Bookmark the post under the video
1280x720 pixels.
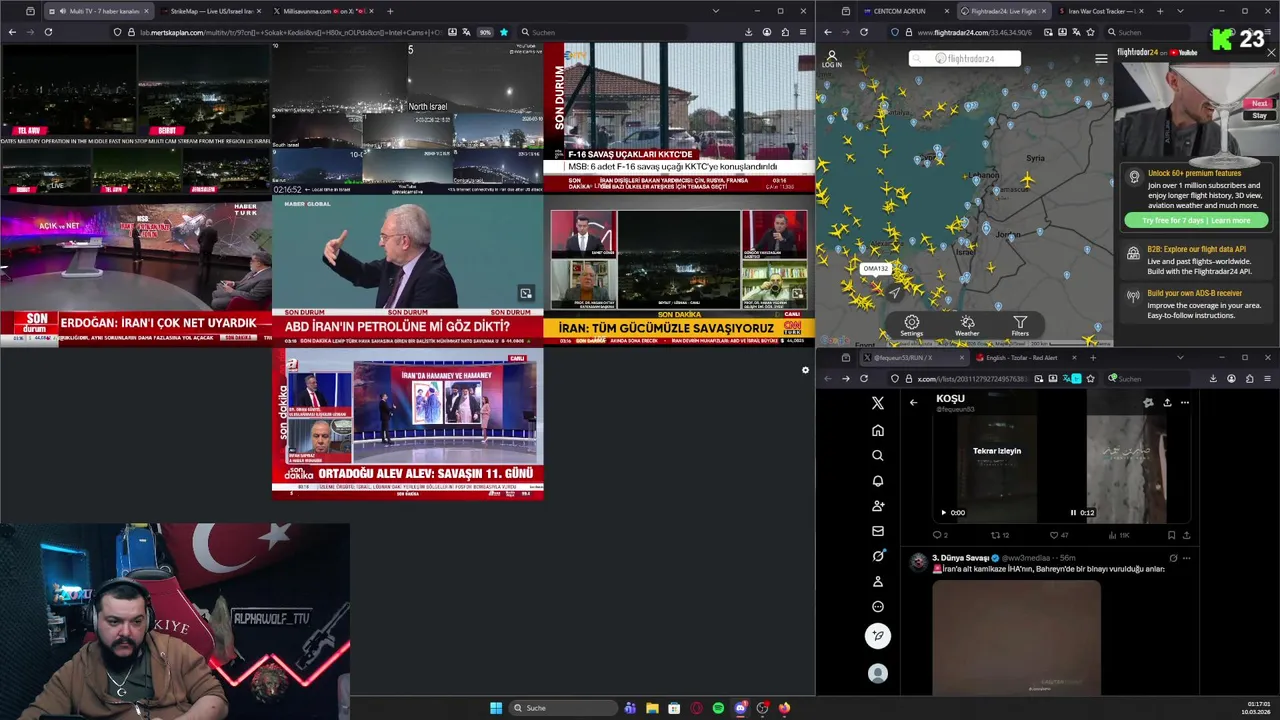[x=1171, y=535]
